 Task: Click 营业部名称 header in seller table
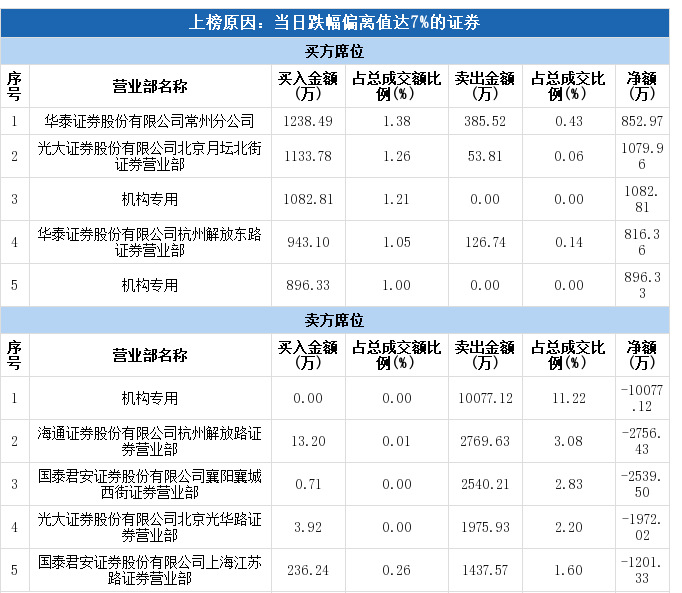pyautogui.click(x=150, y=355)
